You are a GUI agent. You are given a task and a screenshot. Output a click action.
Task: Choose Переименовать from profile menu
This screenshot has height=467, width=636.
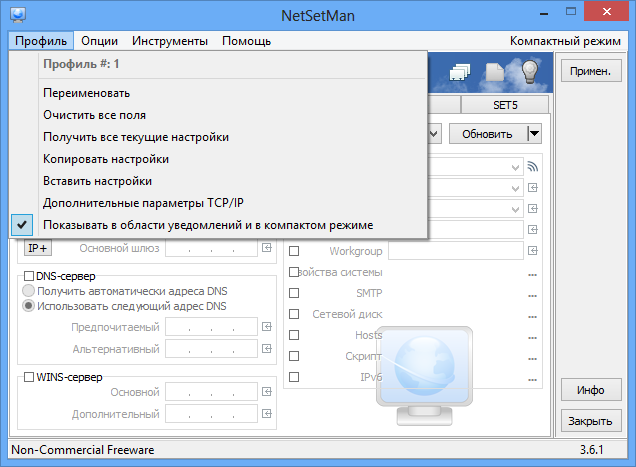[x=233, y=93]
